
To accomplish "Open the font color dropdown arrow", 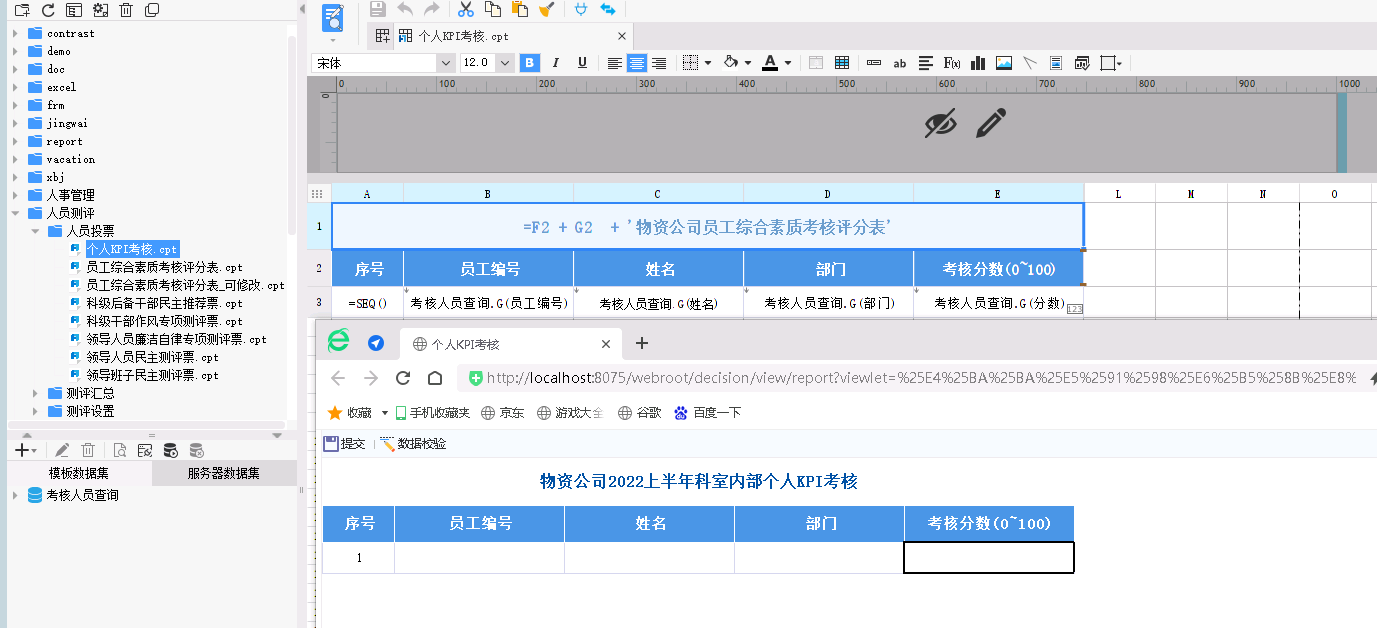I will point(788,63).
